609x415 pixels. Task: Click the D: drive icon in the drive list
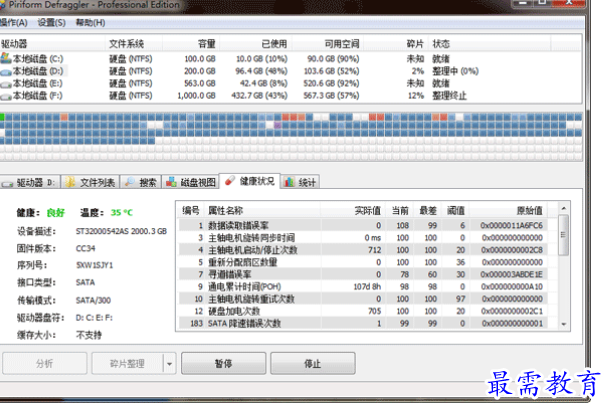tap(6, 72)
